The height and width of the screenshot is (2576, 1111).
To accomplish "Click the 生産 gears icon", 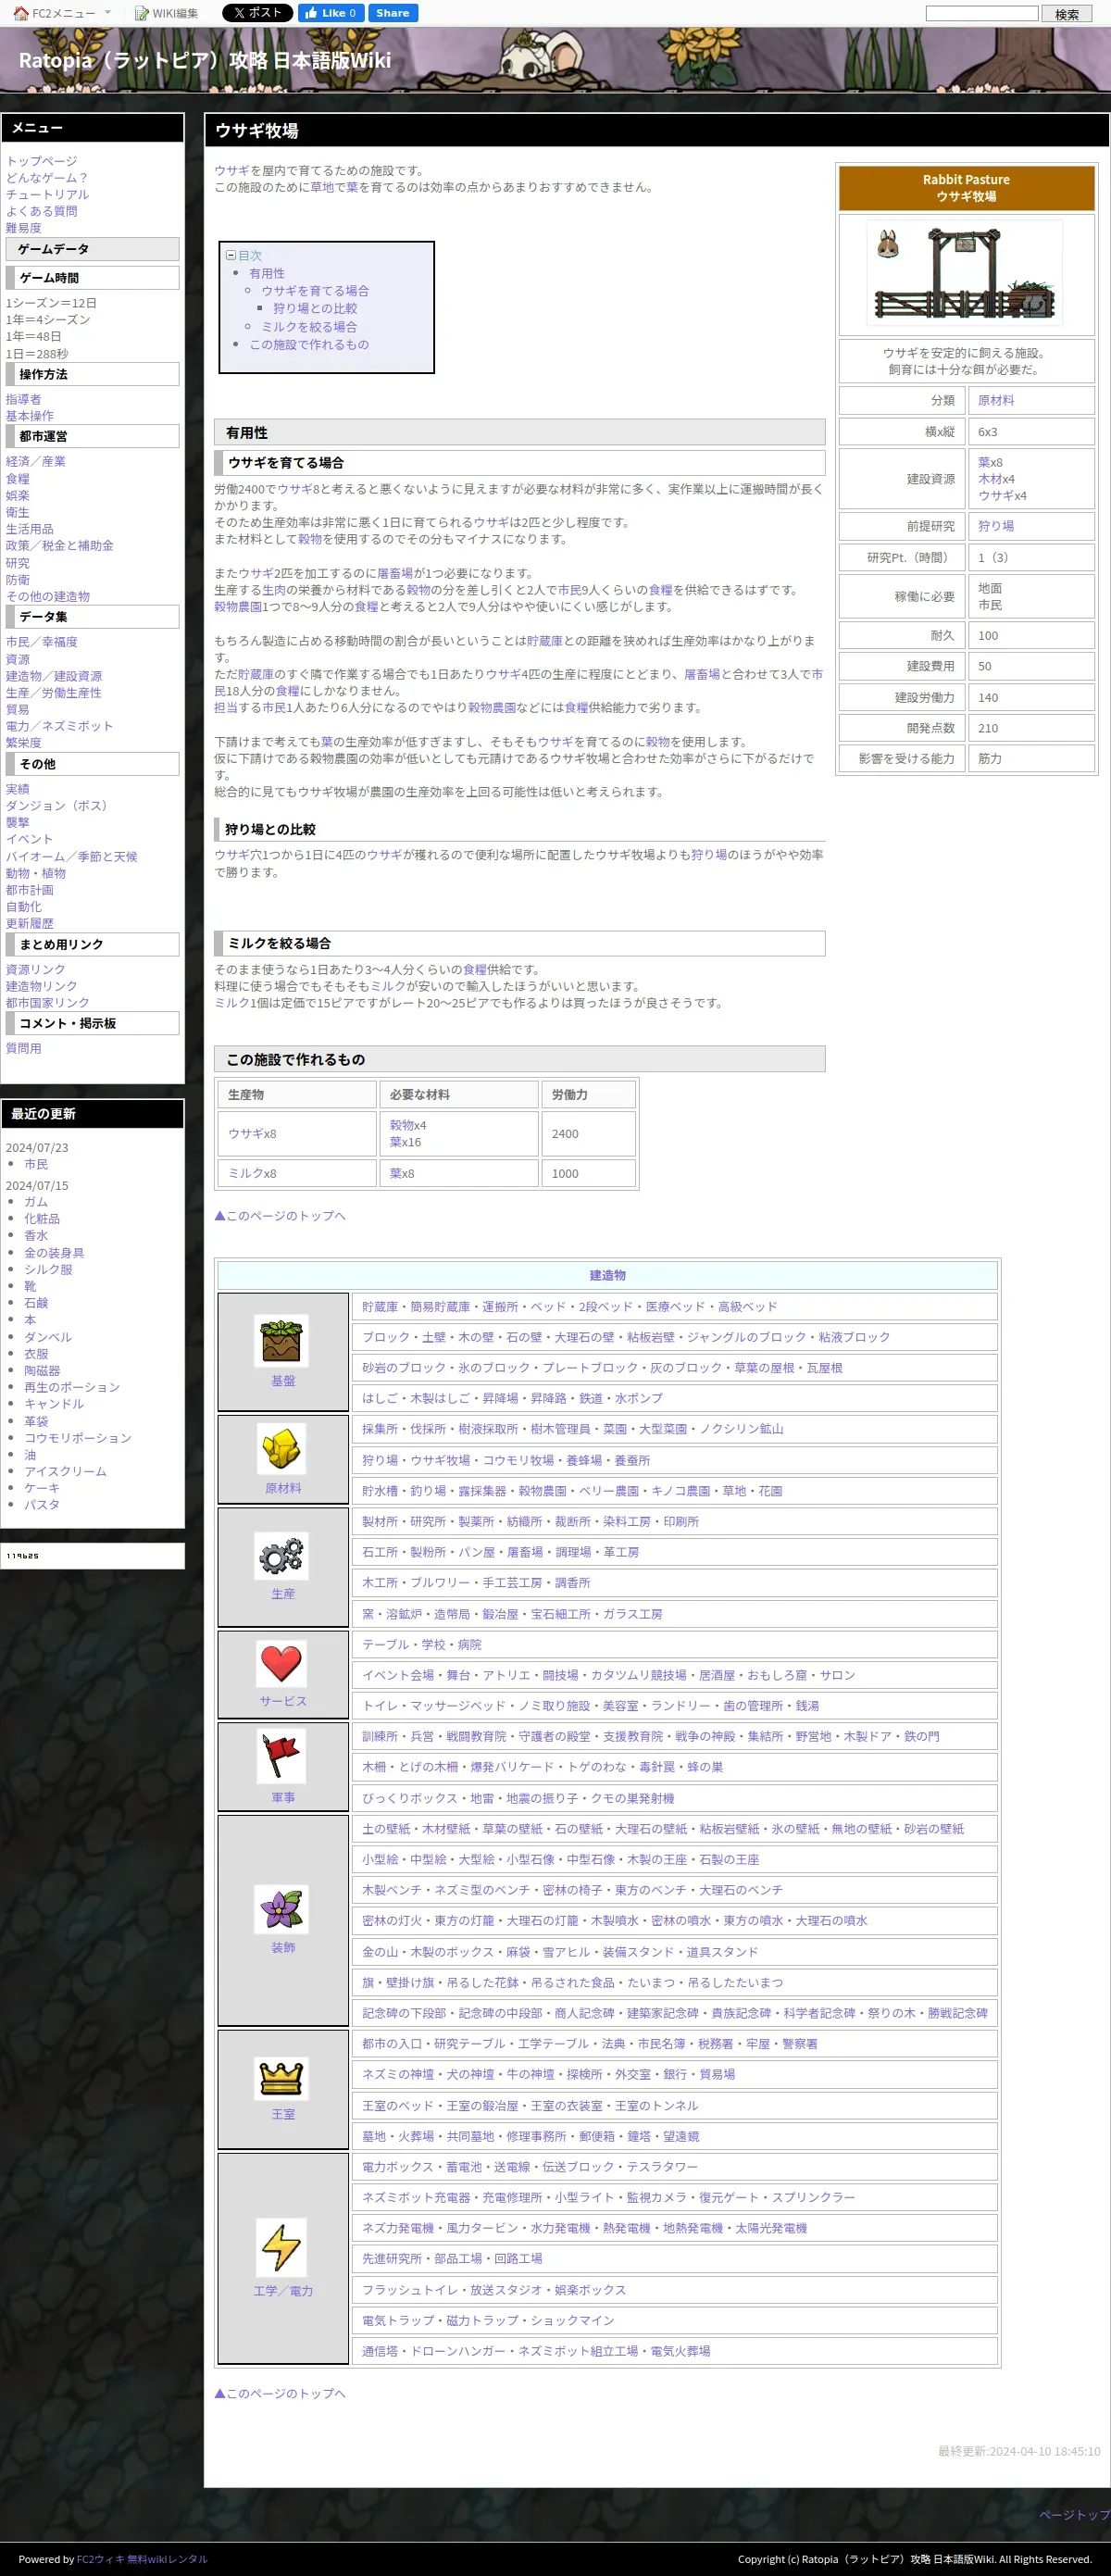I will (283, 1555).
